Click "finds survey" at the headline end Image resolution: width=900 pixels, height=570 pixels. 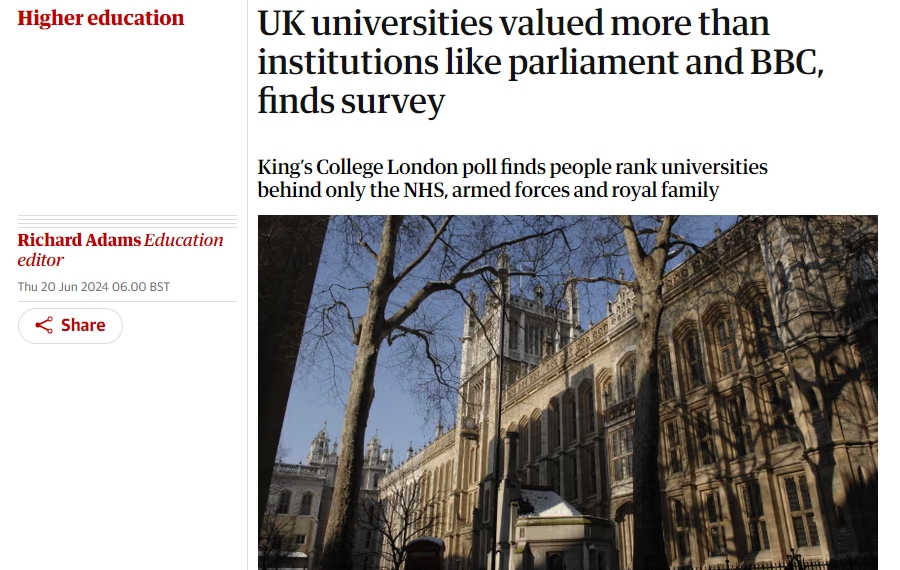point(351,101)
